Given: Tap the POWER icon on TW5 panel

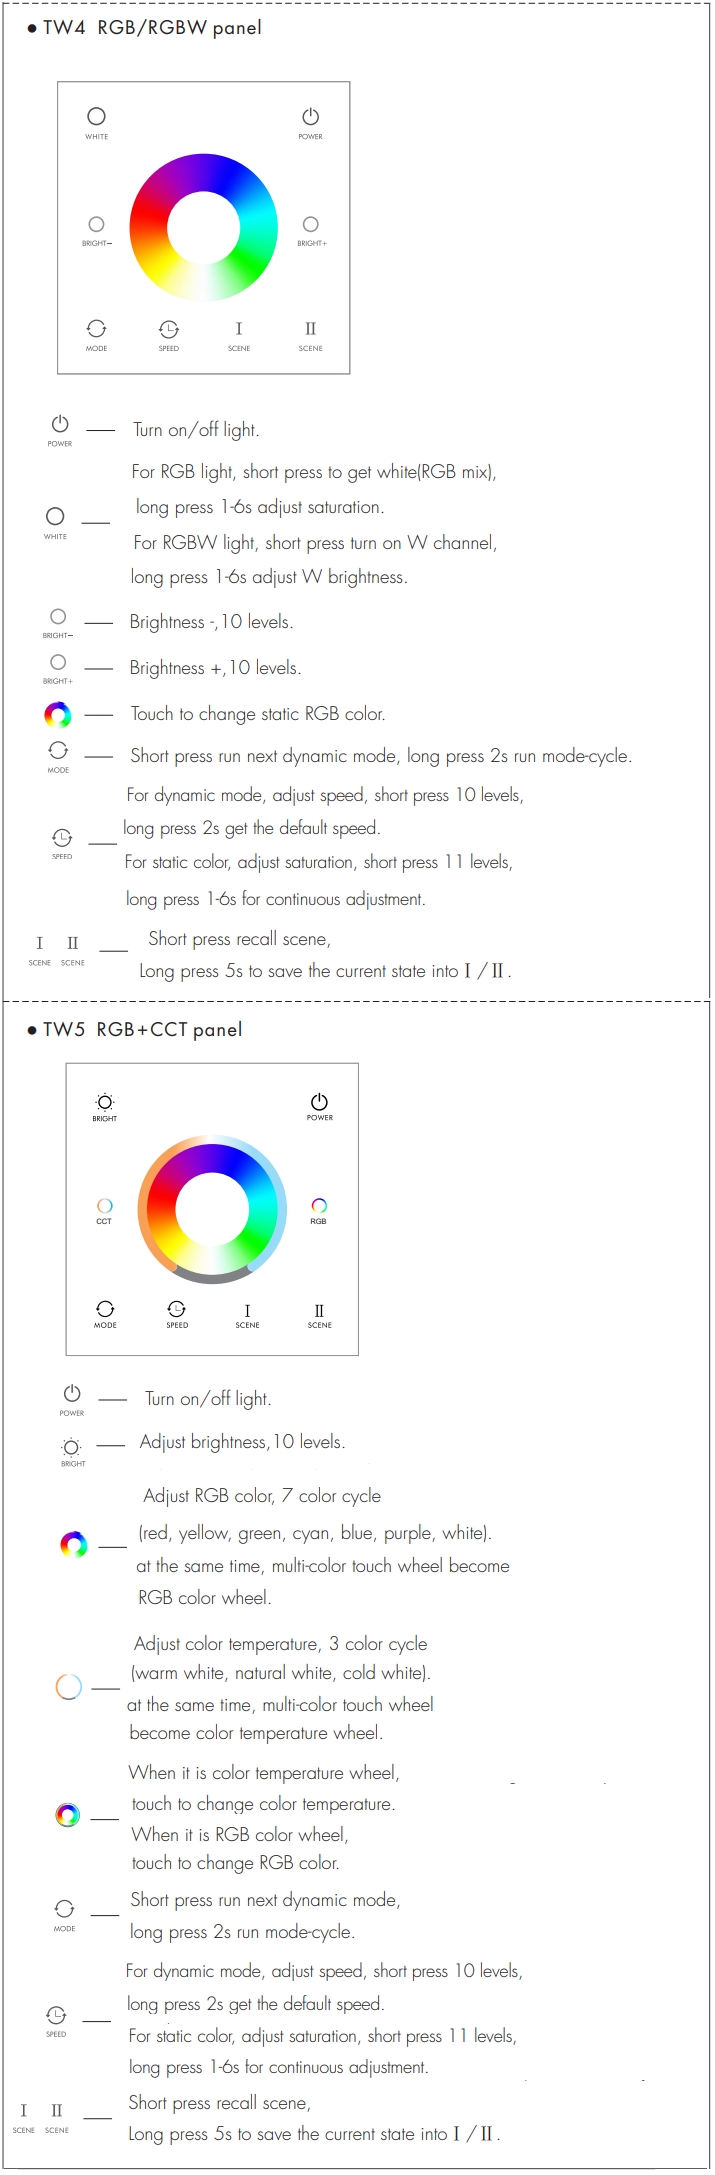Looking at the screenshot, I should 319,1101.
